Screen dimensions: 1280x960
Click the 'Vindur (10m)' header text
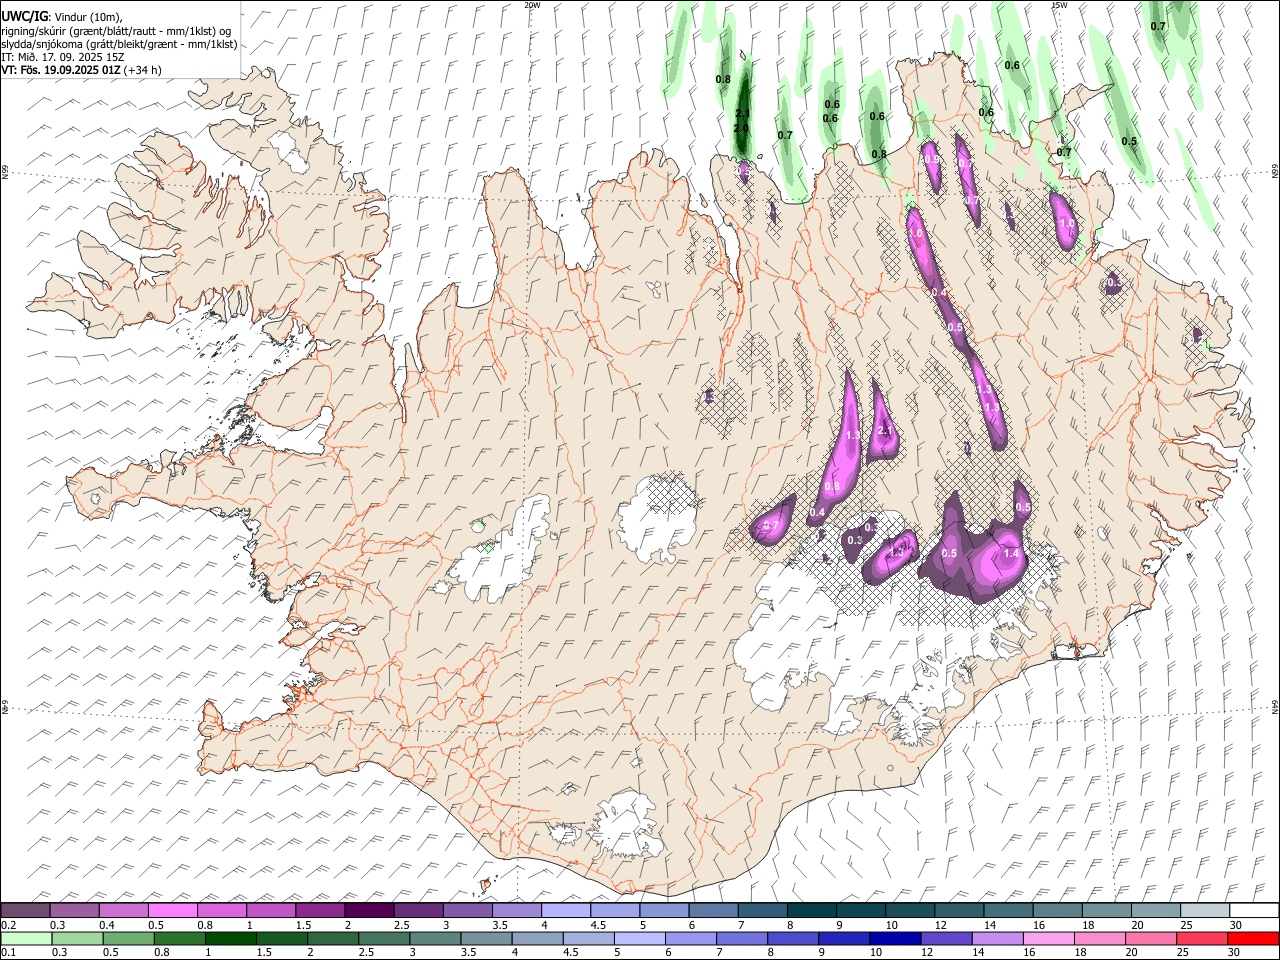click(x=87, y=18)
